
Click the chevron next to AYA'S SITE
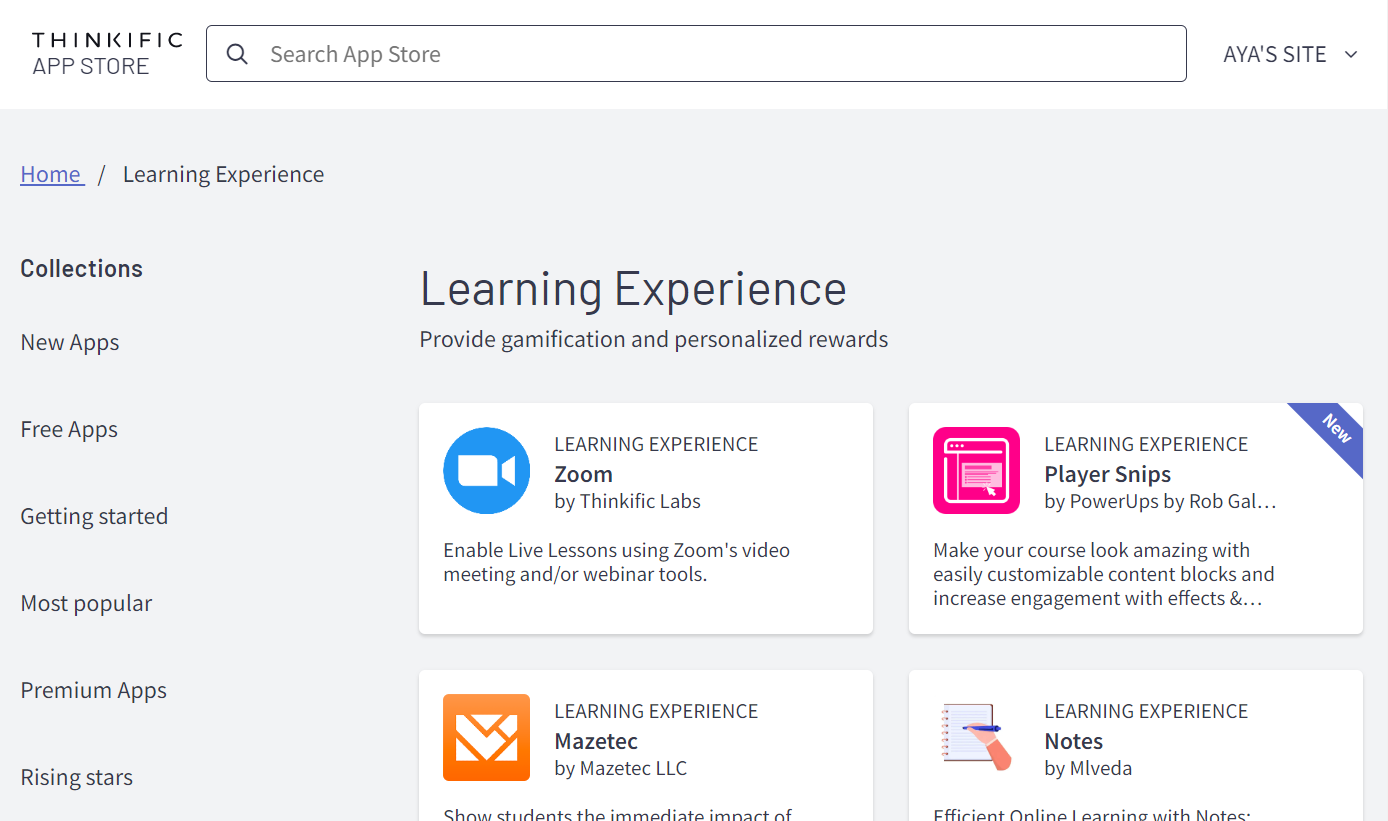1351,55
